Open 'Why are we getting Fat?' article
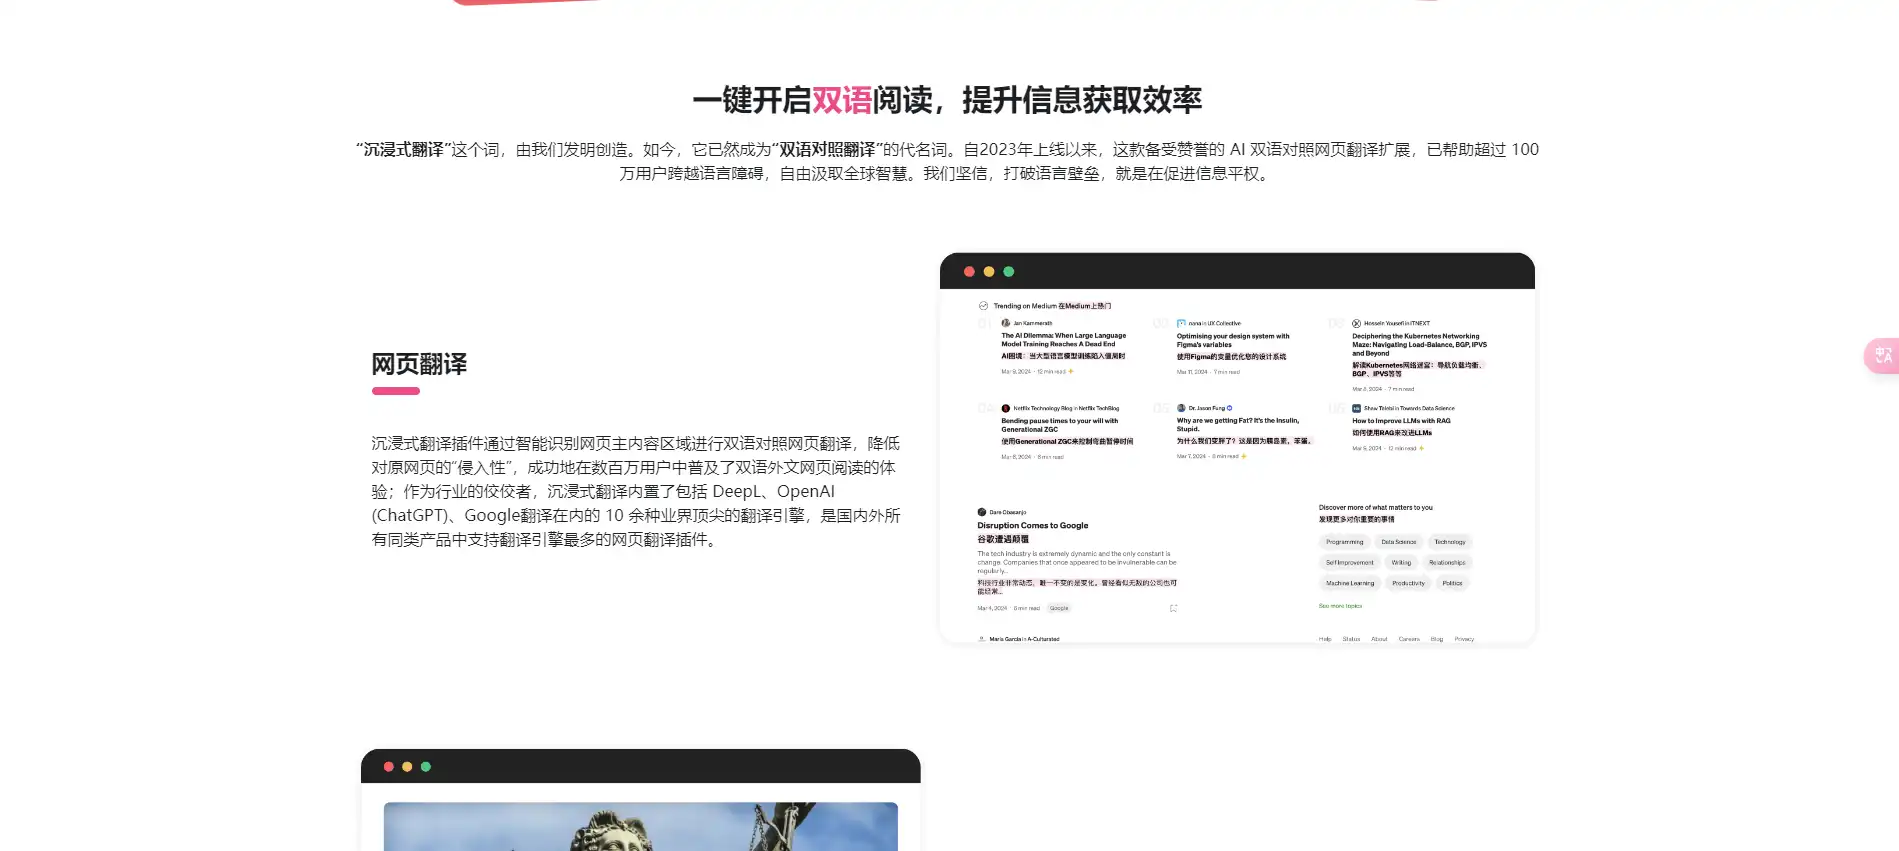The width and height of the screenshot is (1899, 851). (1238, 425)
